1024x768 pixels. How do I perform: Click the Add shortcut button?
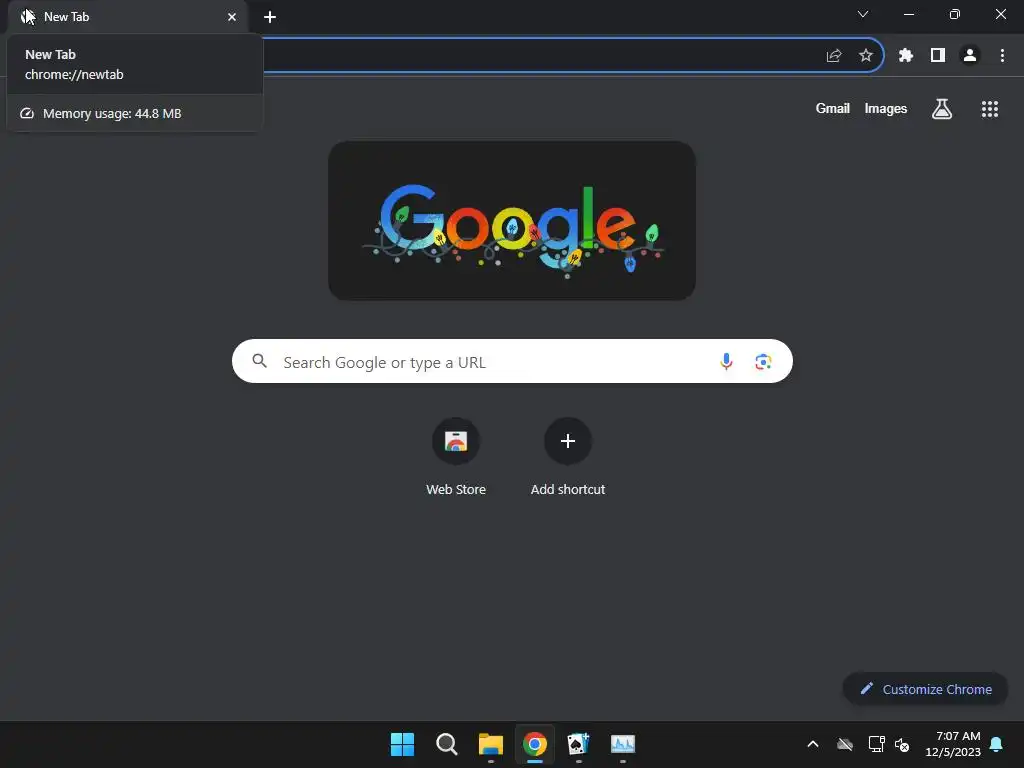point(568,457)
